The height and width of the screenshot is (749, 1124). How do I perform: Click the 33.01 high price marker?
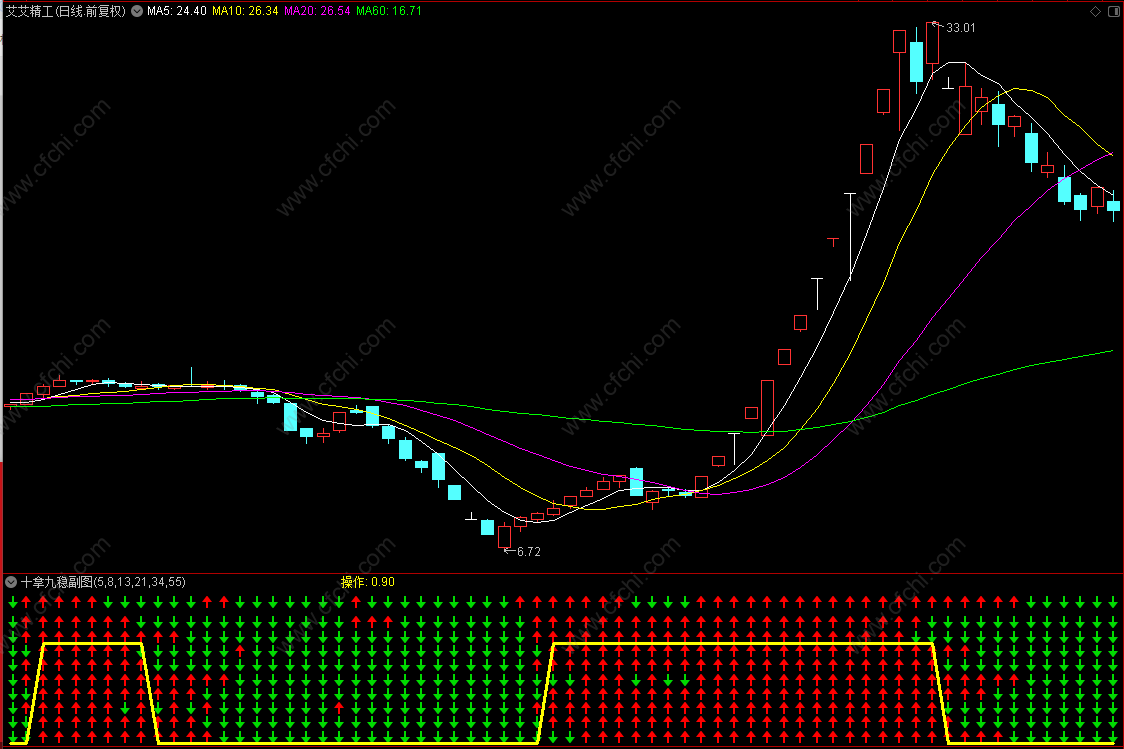961,28
